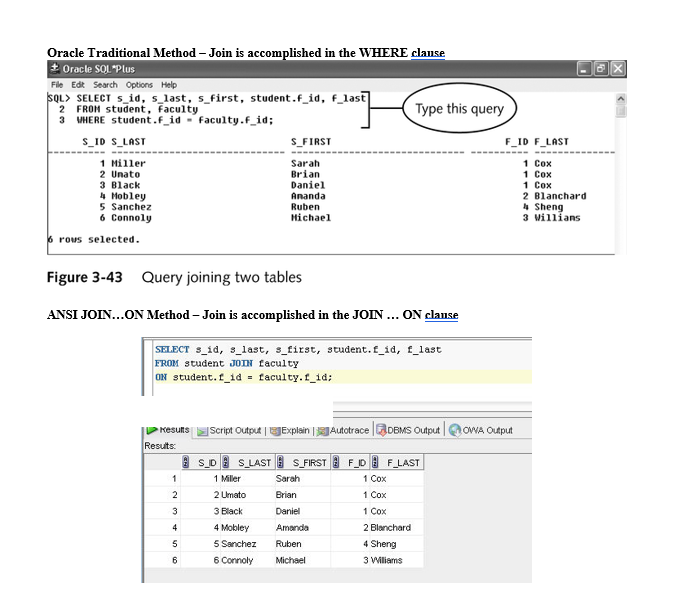
Task: Switch to the Script Output tab
Action: [x=229, y=430]
